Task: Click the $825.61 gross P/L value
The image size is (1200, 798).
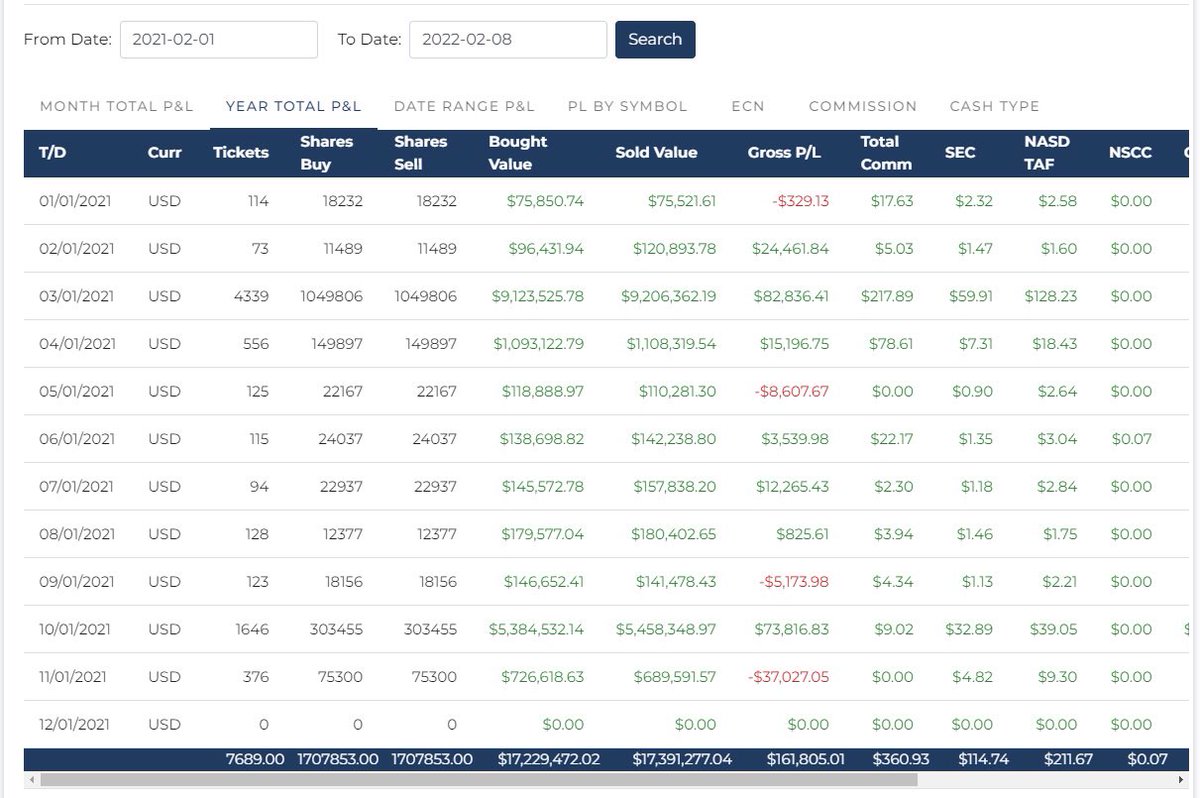Action: (802, 534)
